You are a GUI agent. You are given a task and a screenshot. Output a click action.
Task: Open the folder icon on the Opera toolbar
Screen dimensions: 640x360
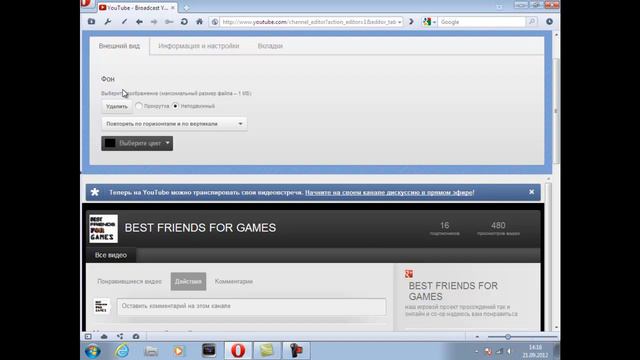point(91,22)
